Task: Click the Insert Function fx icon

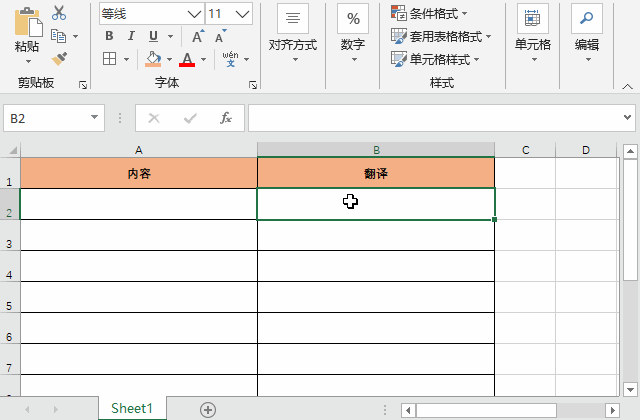Action: pyautogui.click(x=226, y=118)
